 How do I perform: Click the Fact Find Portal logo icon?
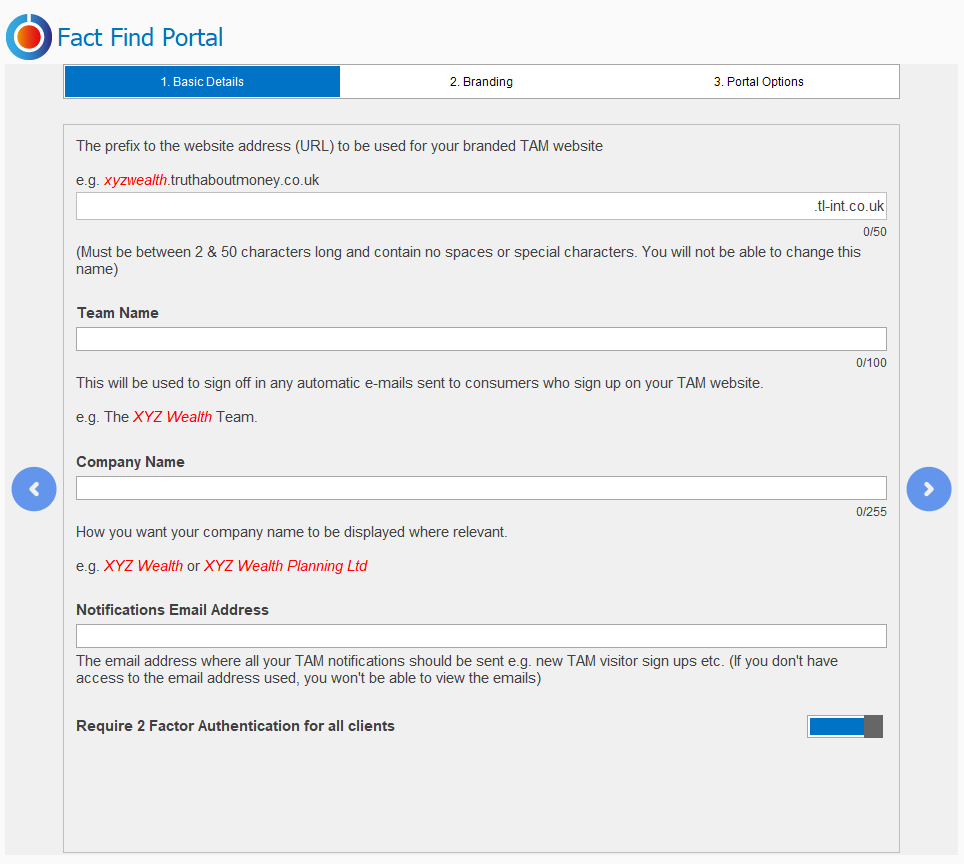pos(29,37)
